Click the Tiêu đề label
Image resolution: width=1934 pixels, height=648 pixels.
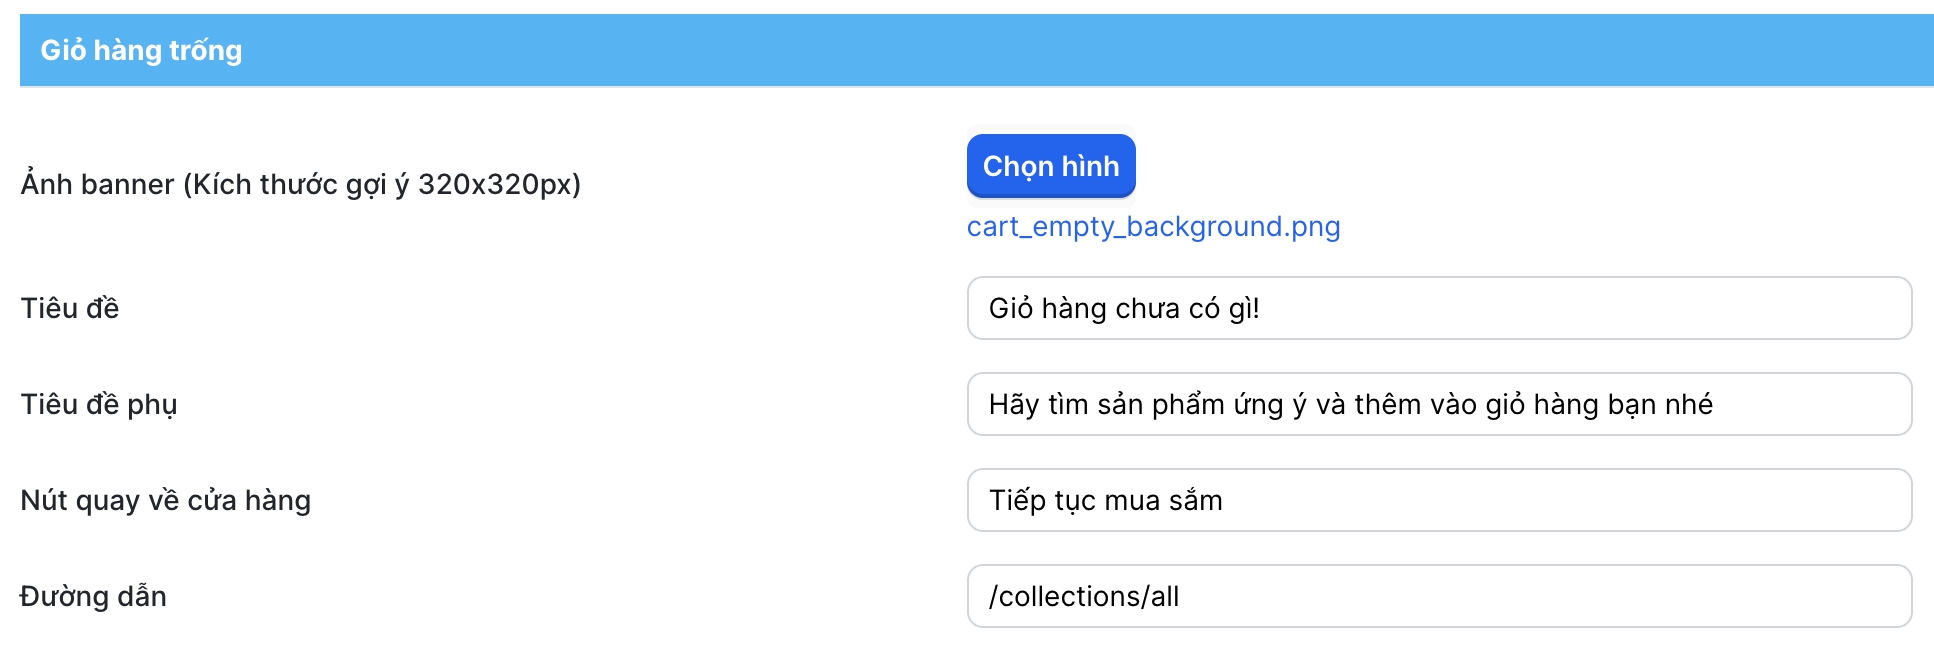pyautogui.click(x=70, y=308)
